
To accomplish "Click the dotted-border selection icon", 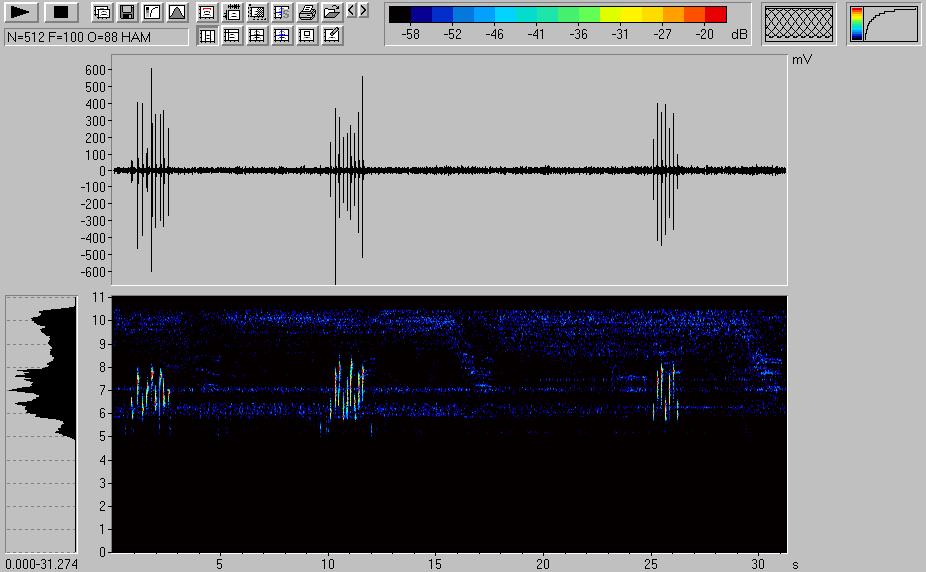I will pyautogui.click(x=257, y=13).
